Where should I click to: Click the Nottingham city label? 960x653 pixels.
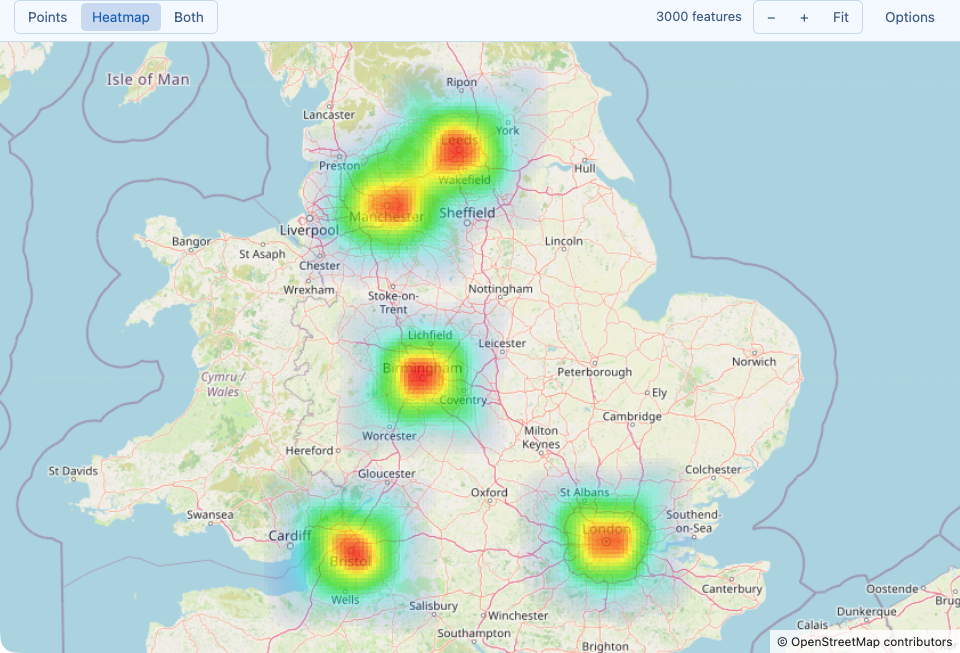(x=500, y=289)
